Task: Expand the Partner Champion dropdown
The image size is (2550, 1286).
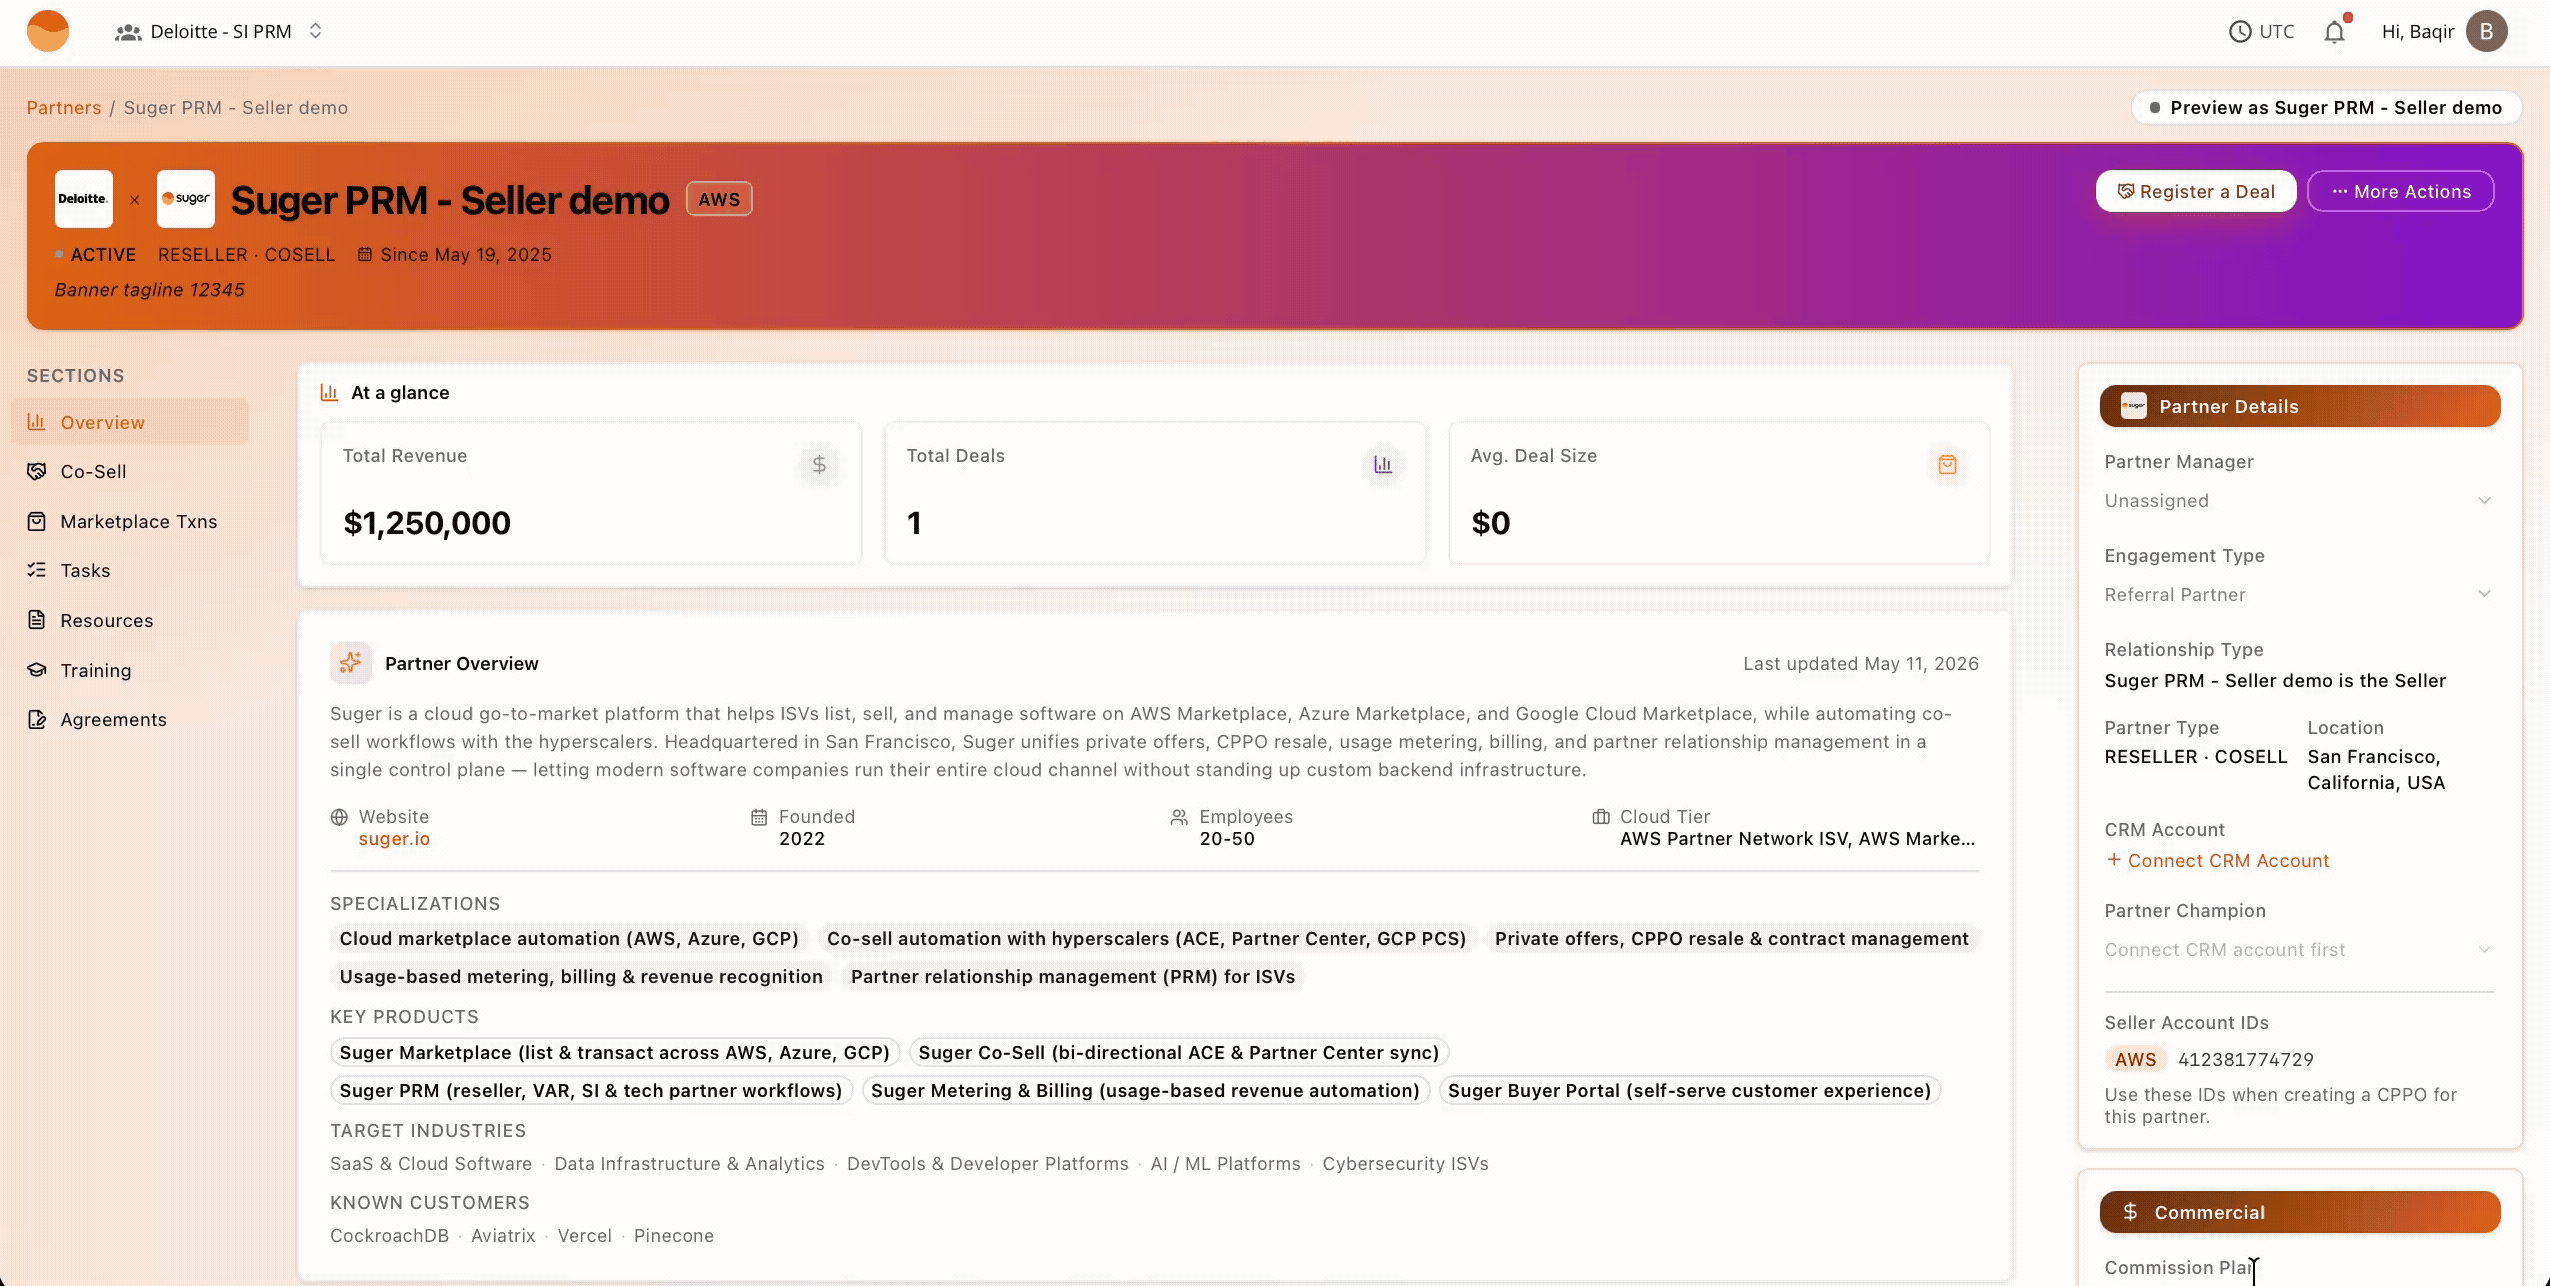Action: pyautogui.click(x=2298, y=950)
